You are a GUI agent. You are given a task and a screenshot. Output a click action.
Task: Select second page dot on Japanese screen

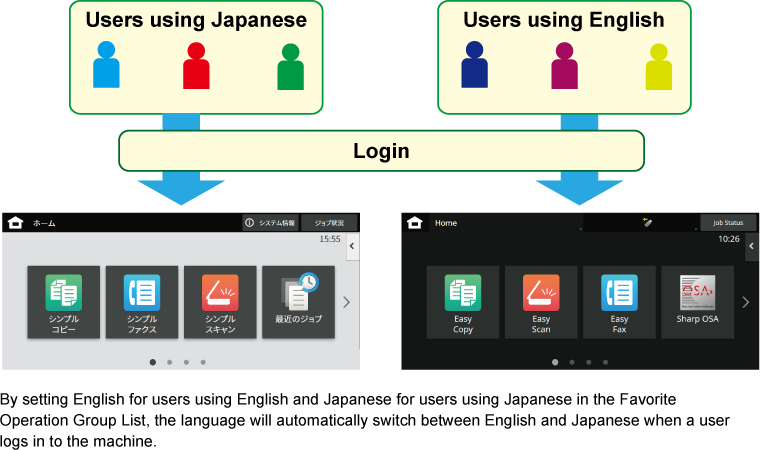pos(169,362)
